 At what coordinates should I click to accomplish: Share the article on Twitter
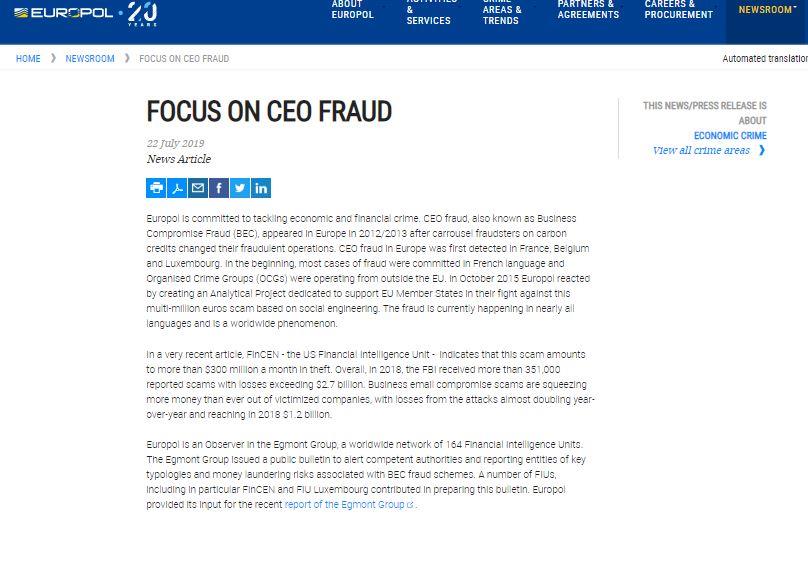coord(240,188)
